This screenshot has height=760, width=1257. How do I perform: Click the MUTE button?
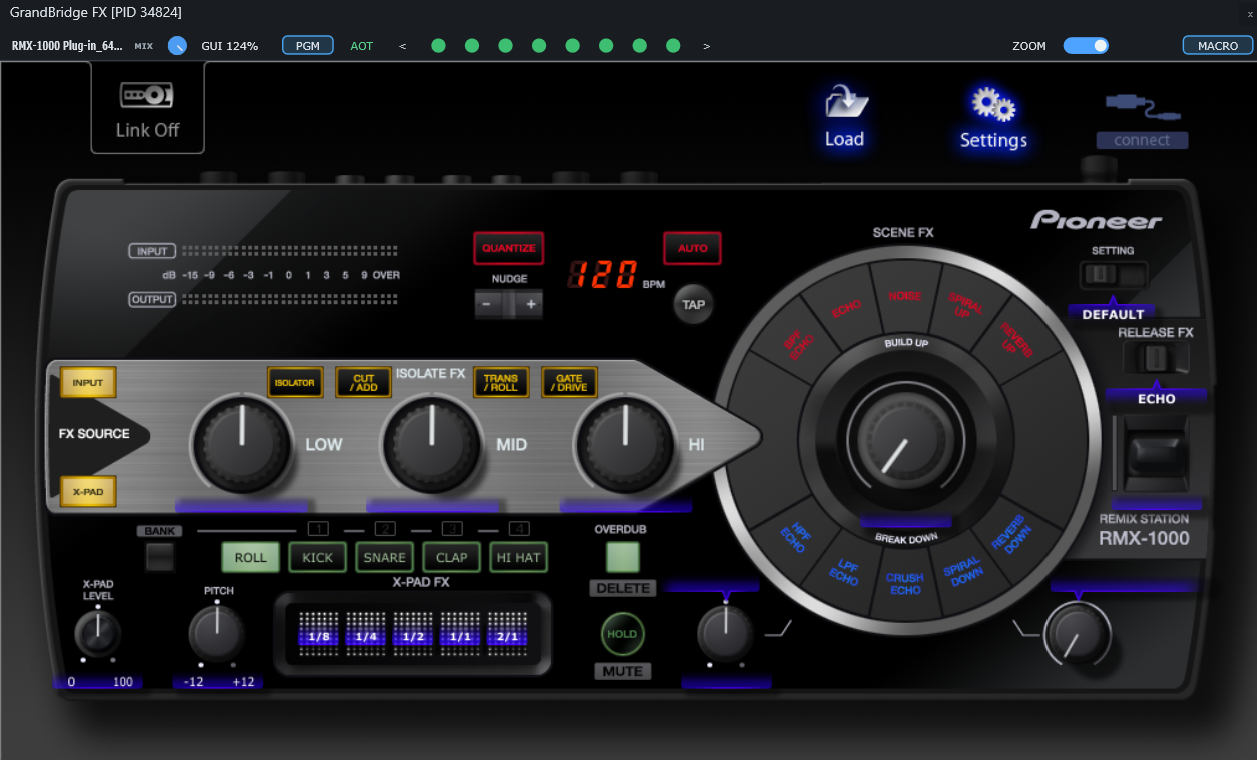[622, 671]
